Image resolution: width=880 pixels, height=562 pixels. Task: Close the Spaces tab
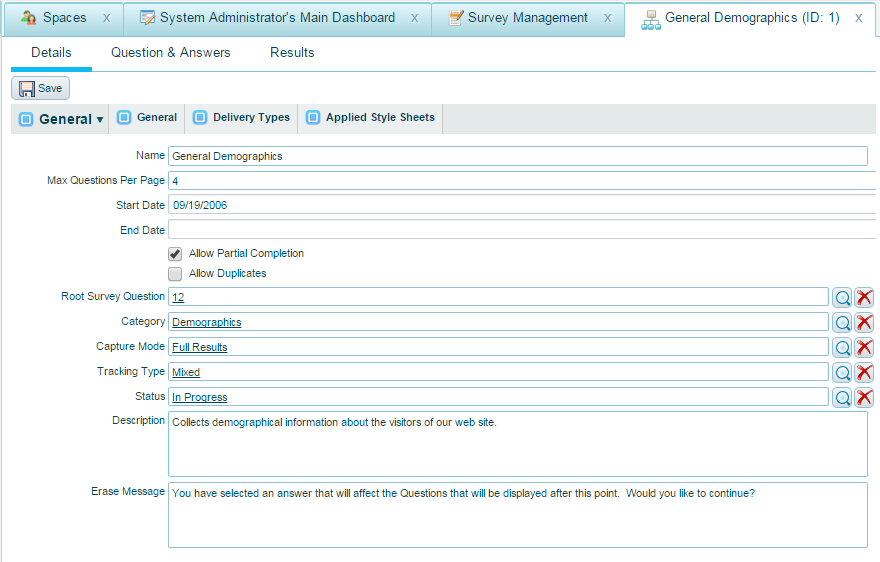coord(107,19)
